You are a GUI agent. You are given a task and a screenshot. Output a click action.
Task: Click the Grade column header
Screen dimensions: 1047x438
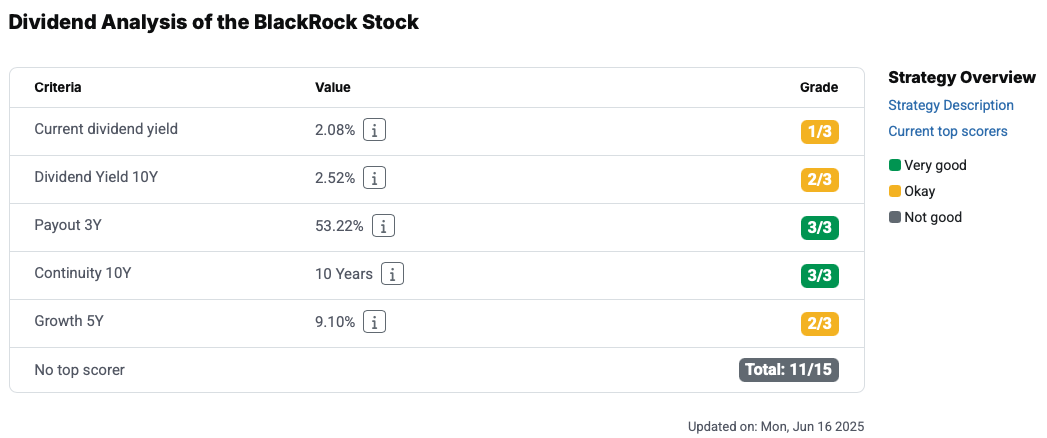pos(819,87)
